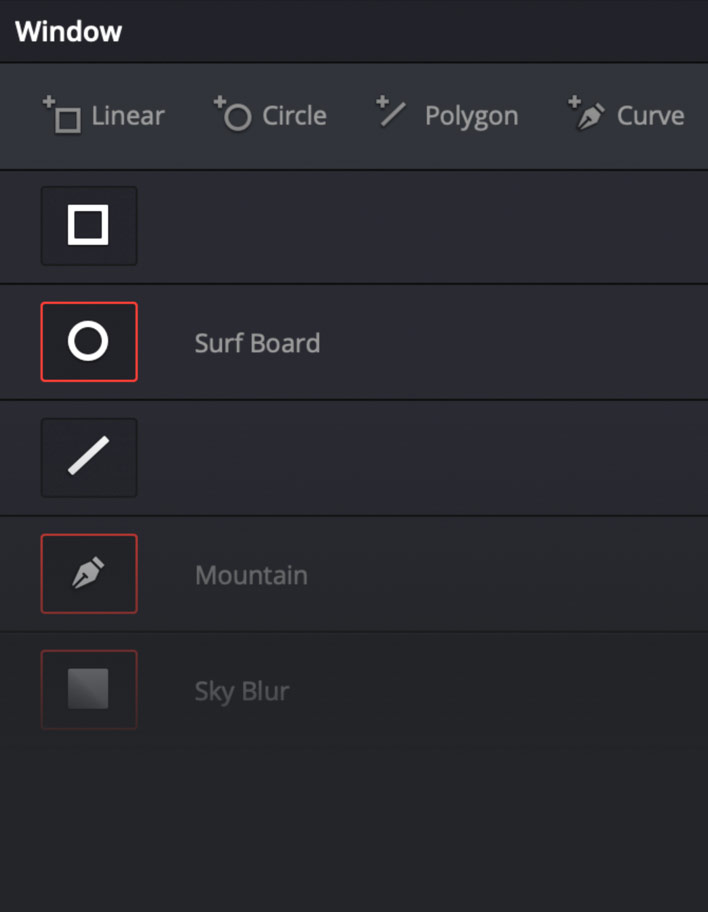
Task: Disable the Surf Board circle window
Action: pyautogui.click(x=89, y=342)
